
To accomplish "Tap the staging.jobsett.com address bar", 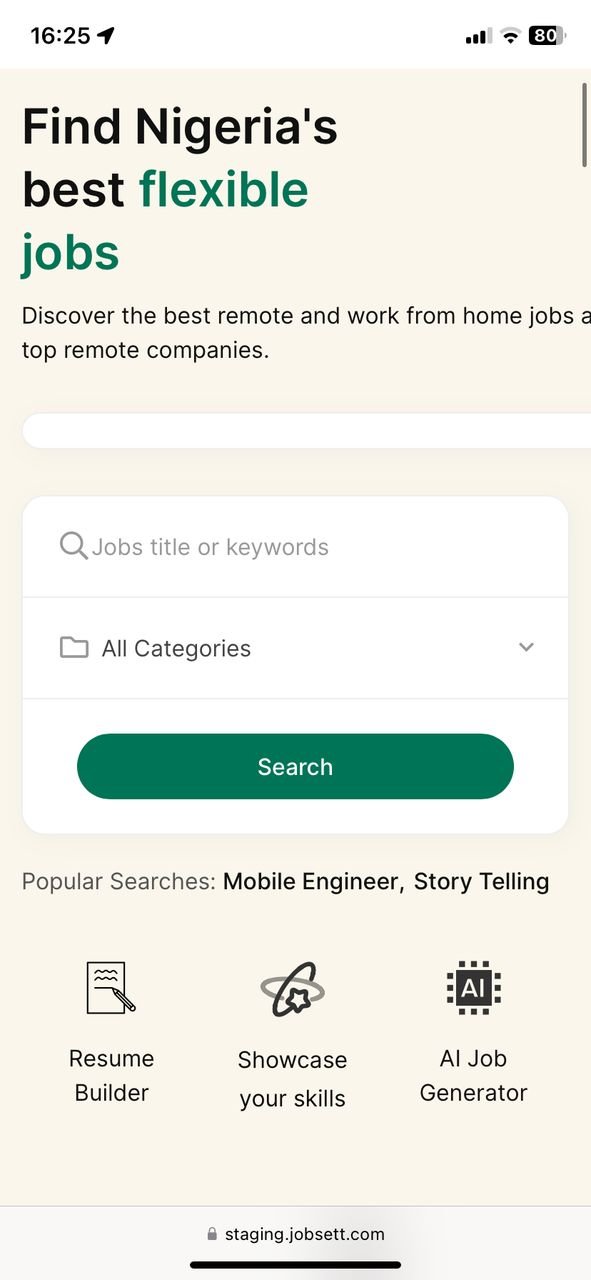I will point(295,1234).
